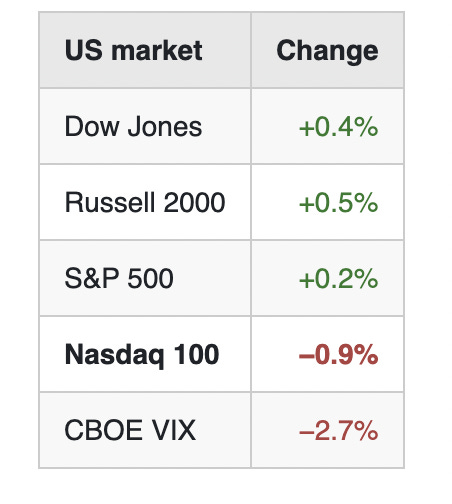Click the number '500' after S&P

coord(151,278)
